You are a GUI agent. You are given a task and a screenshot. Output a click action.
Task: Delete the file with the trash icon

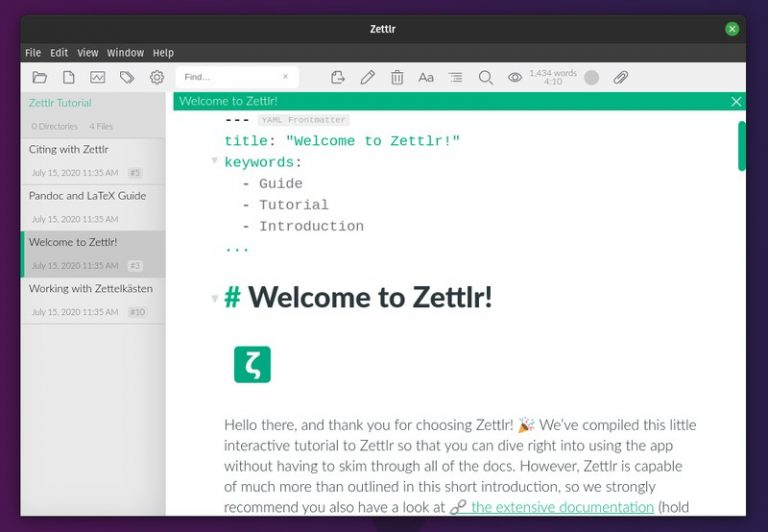pyautogui.click(x=397, y=77)
